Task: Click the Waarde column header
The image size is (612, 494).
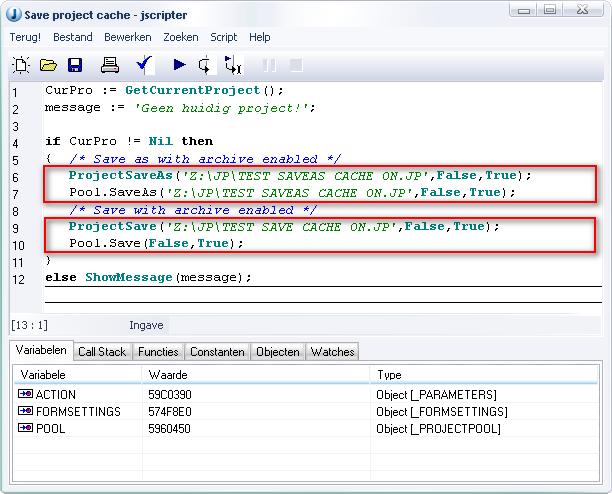Action: point(256,375)
